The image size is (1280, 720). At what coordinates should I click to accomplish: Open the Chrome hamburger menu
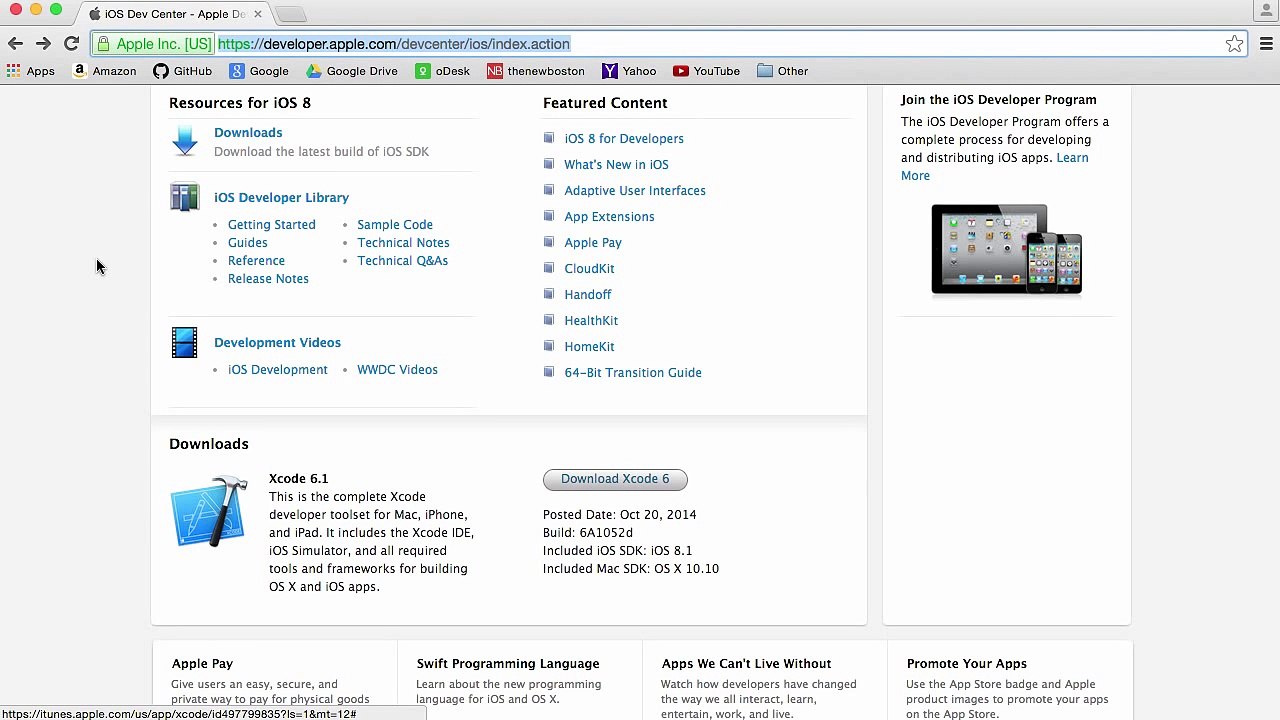point(1266,44)
